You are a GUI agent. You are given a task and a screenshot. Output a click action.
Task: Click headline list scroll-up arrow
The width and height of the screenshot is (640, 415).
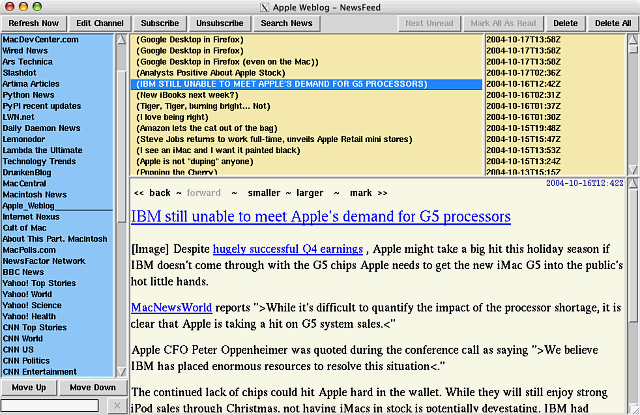click(x=633, y=39)
